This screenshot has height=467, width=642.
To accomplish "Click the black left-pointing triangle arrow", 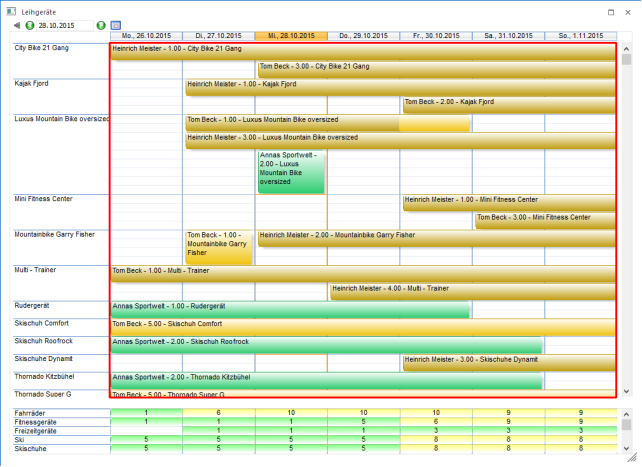I will coord(17,24).
